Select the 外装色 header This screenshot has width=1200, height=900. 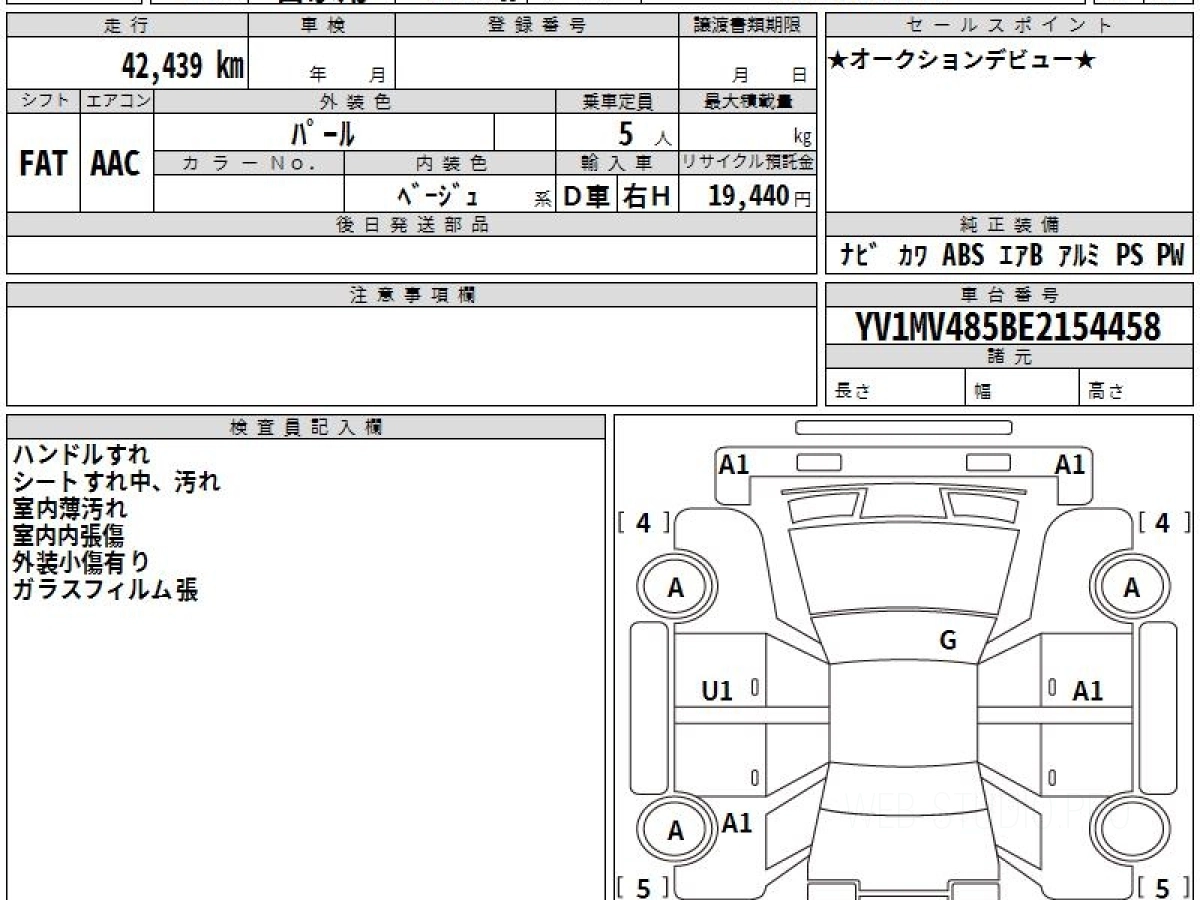(355, 101)
